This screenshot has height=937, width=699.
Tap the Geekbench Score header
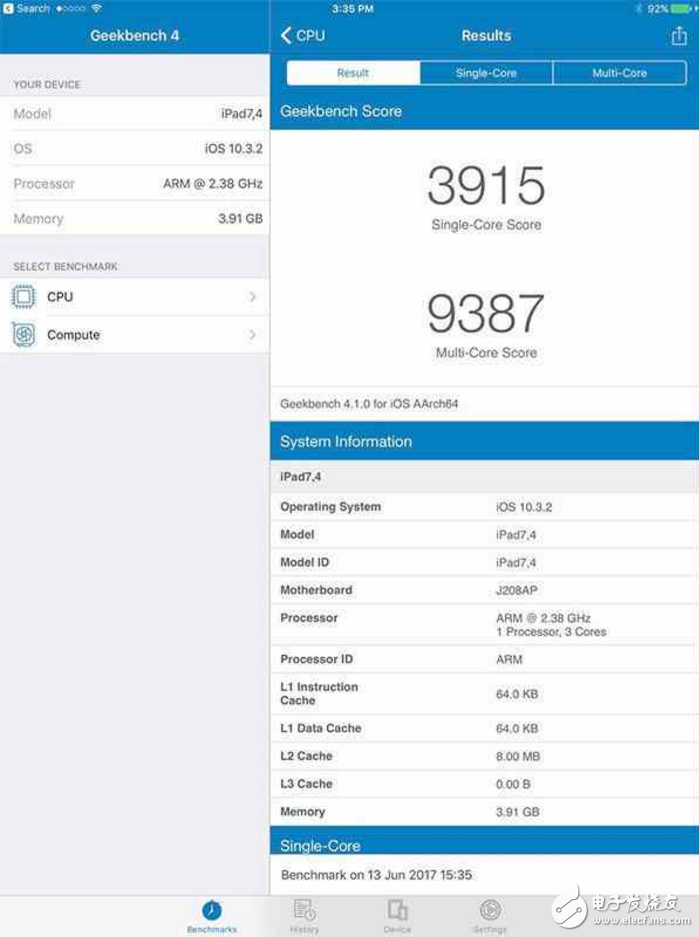point(485,111)
